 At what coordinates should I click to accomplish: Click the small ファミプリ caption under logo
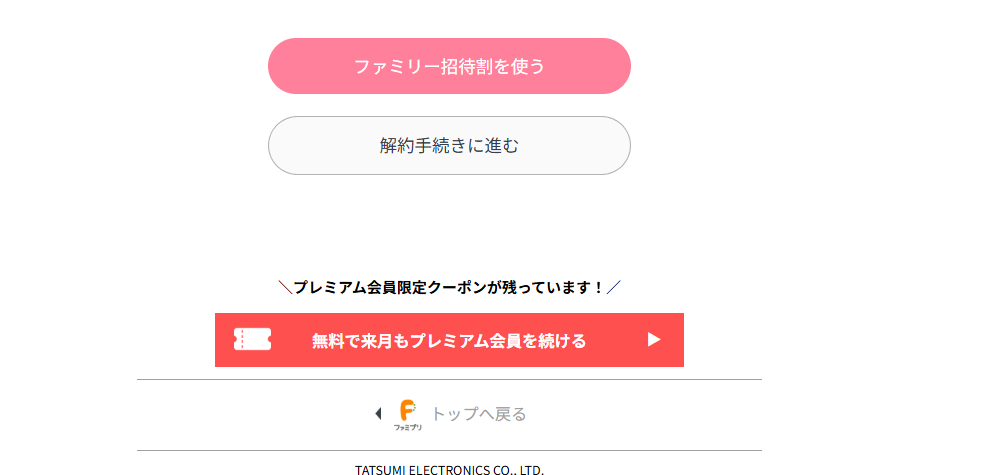[409, 427]
